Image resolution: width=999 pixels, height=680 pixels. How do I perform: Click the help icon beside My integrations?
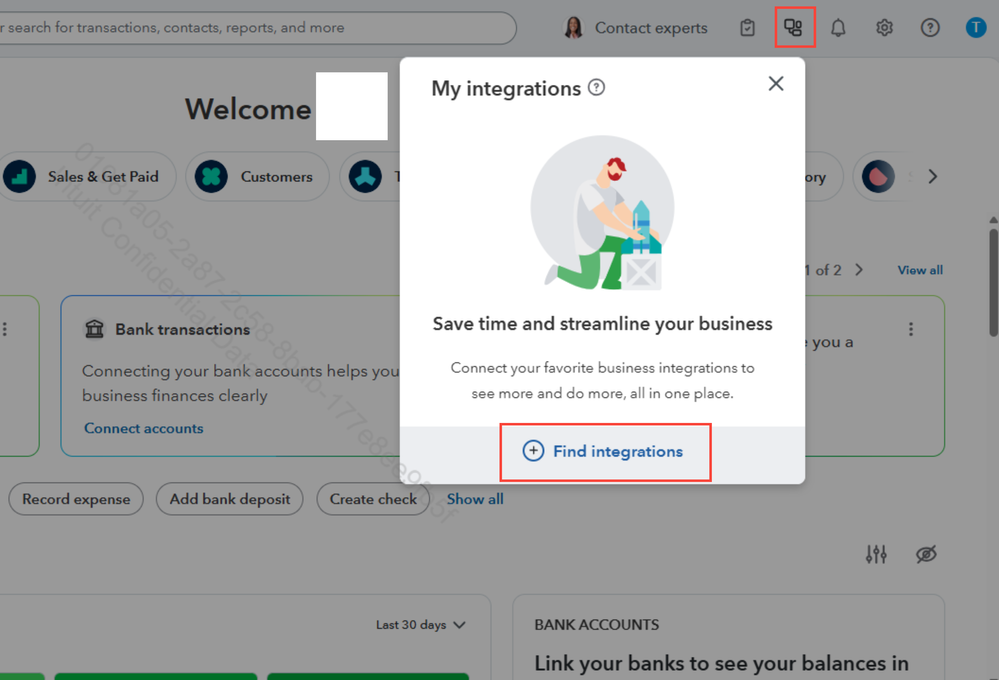(596, 87)
